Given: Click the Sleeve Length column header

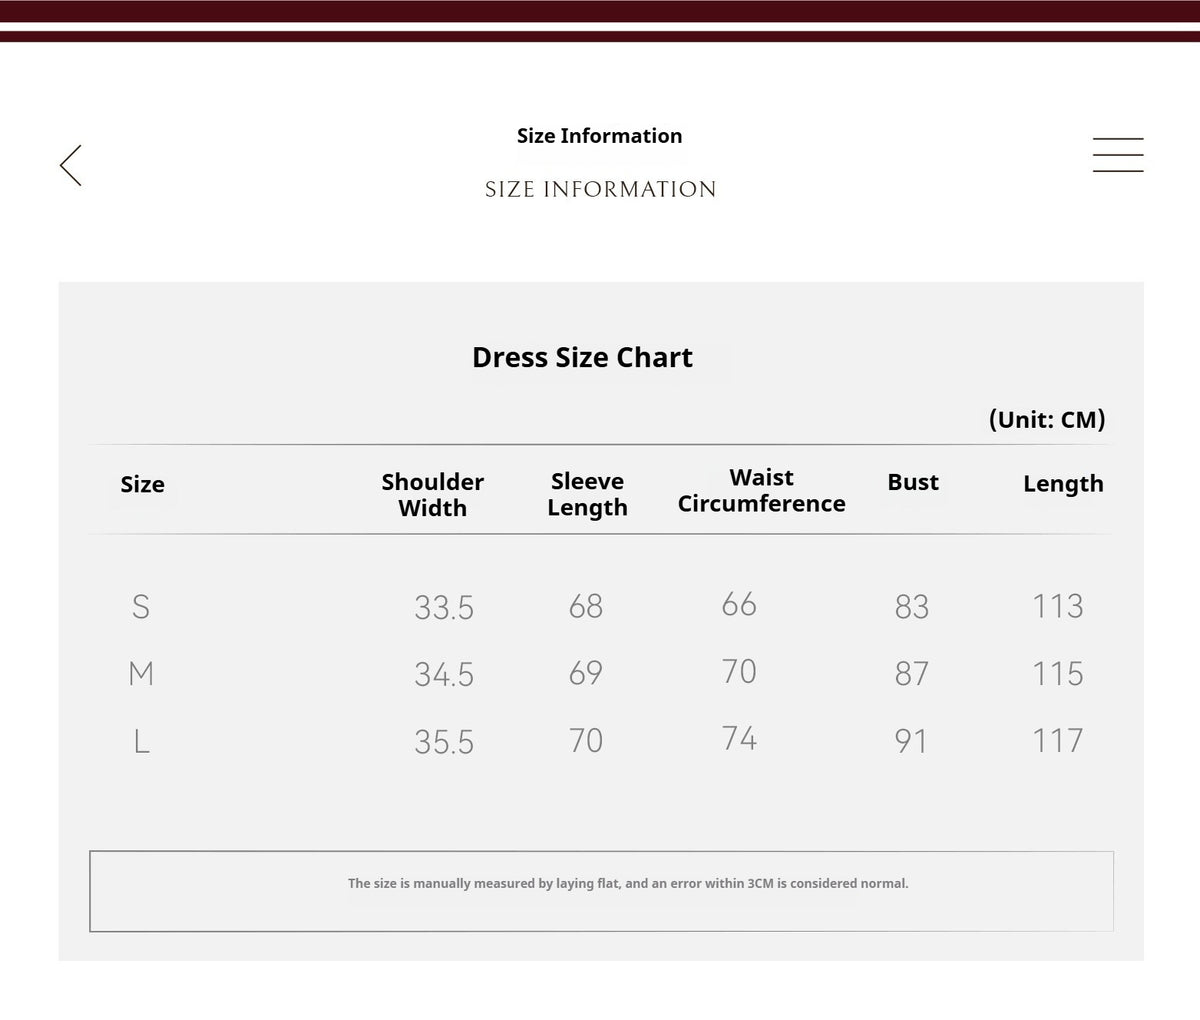Looking at the screenshot, I should coord(587,494).
